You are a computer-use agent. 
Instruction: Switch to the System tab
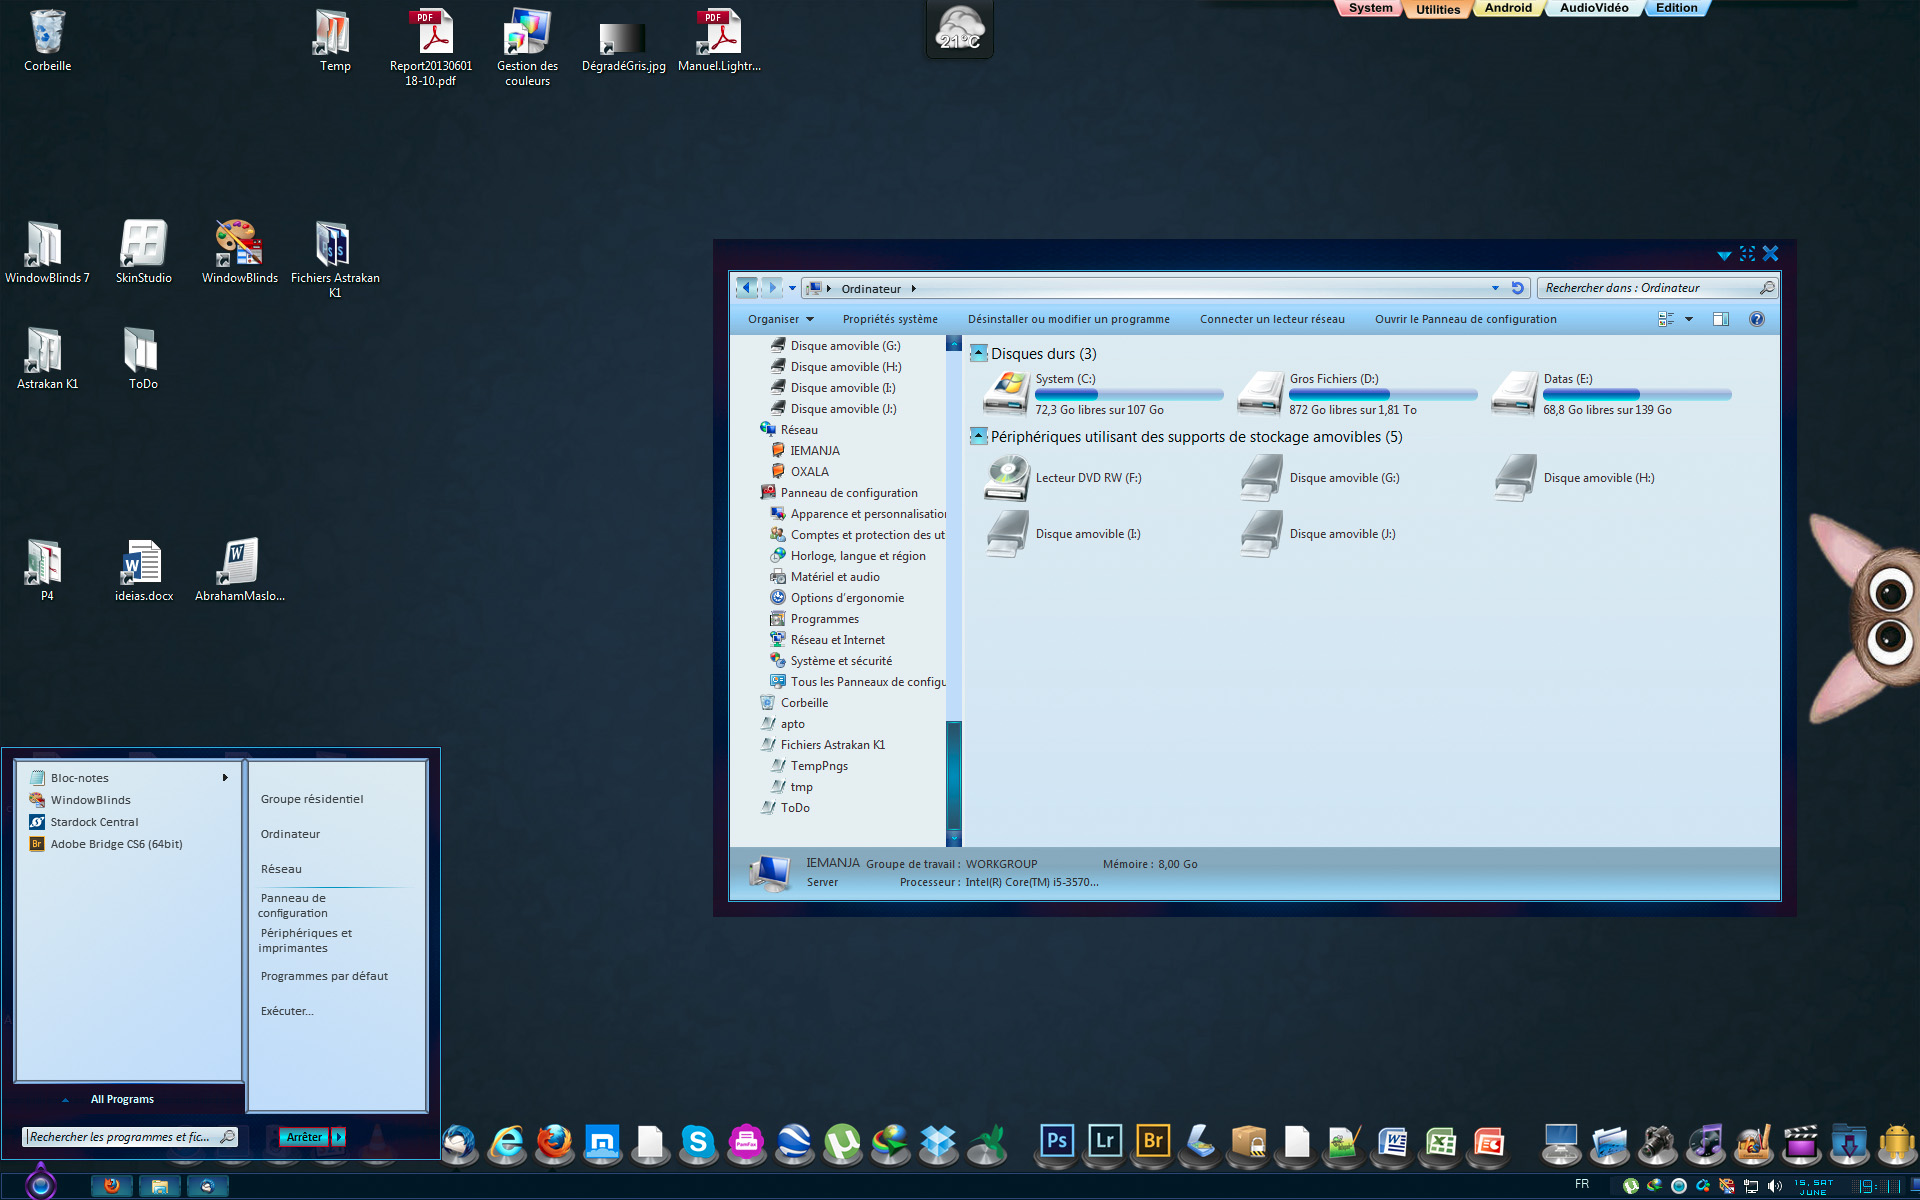(1369, 8)
